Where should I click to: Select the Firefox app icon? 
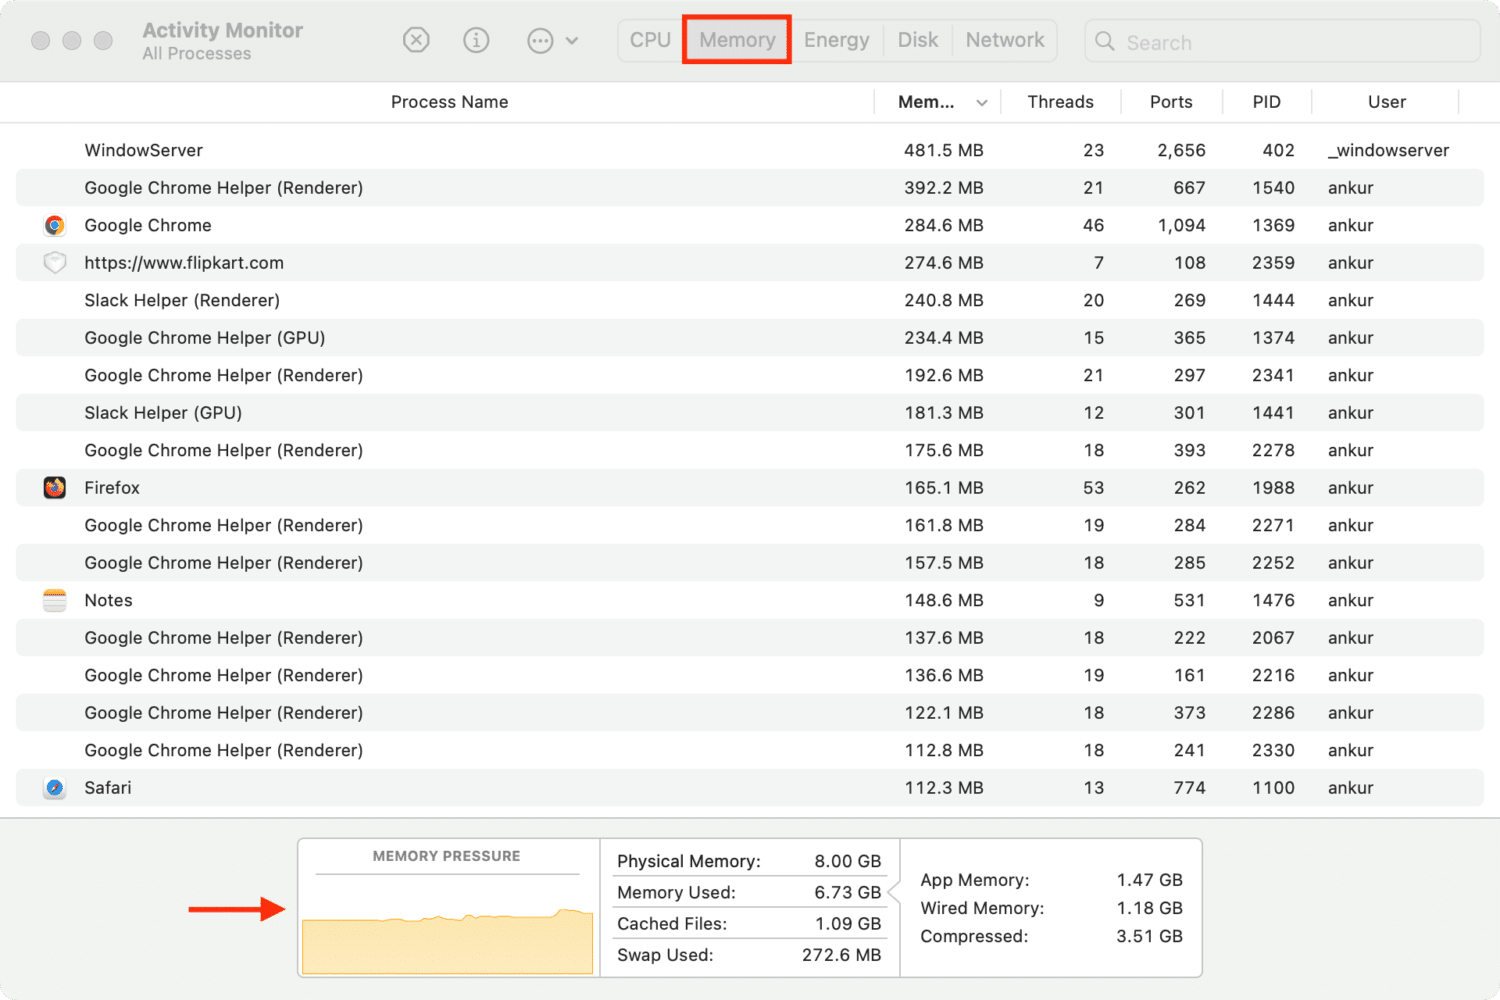coord(55,488)
